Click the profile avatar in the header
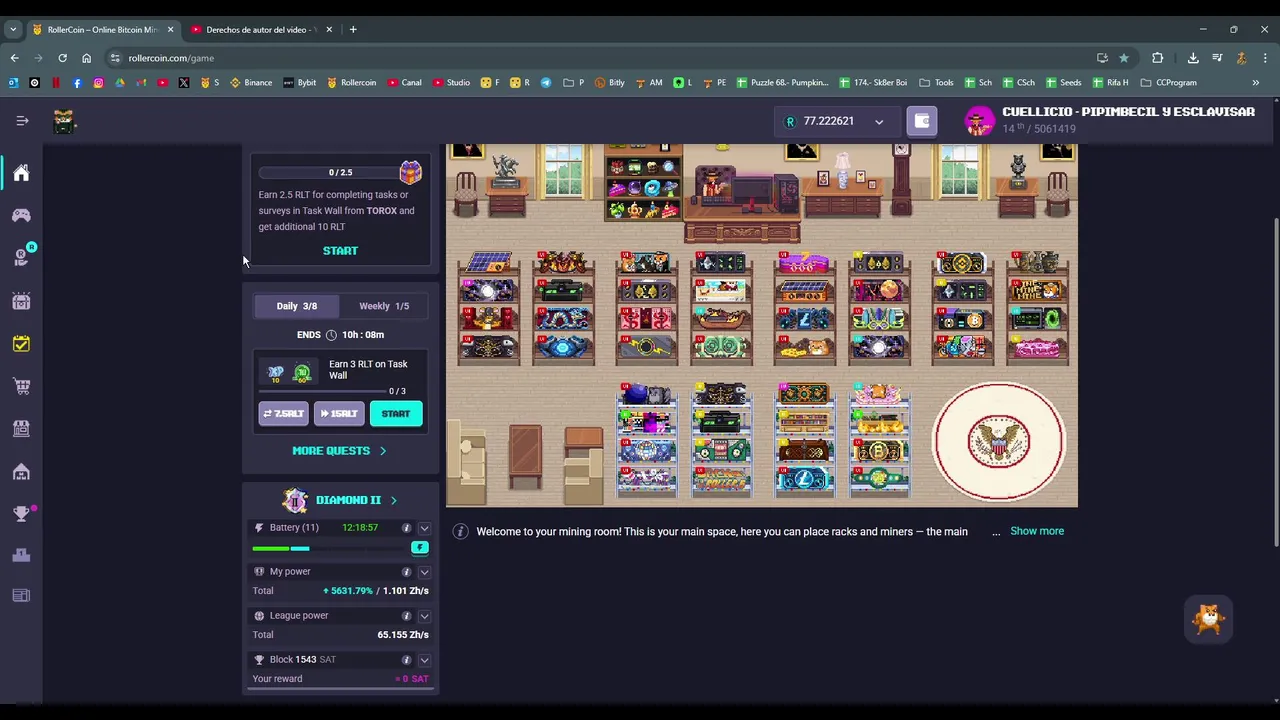Screen dimensions: 1280x720 979,121
